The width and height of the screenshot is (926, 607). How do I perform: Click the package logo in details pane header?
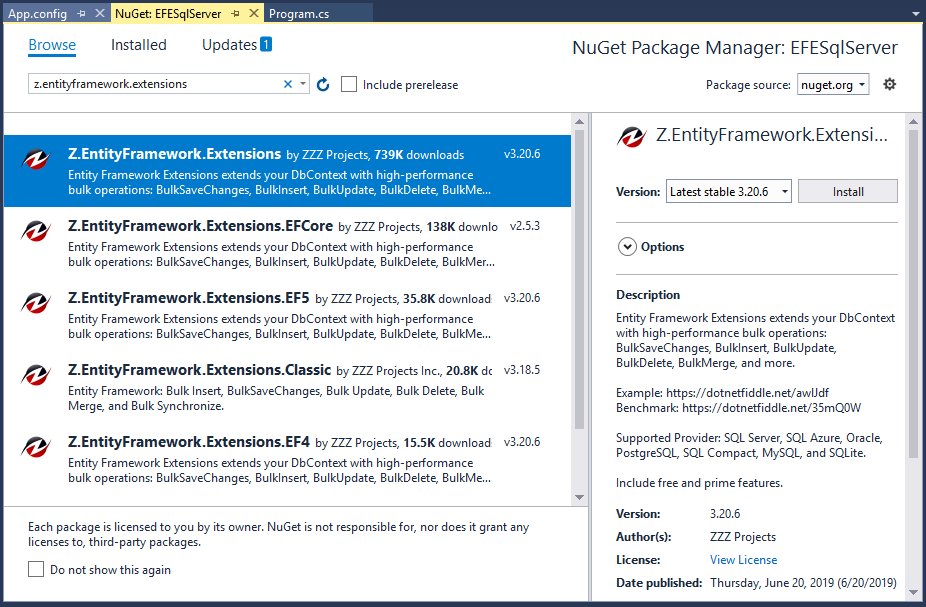pyautogui.click(x=631, y=137)
